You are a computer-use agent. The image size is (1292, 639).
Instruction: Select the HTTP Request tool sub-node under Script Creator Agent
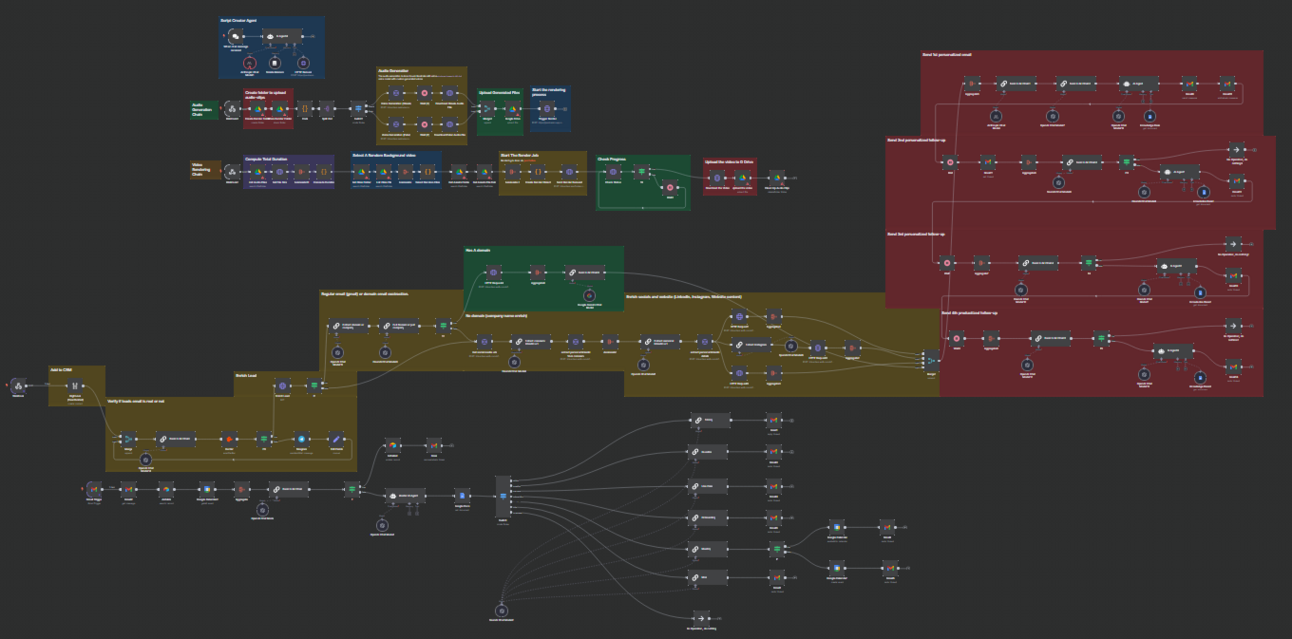[303, 63]
